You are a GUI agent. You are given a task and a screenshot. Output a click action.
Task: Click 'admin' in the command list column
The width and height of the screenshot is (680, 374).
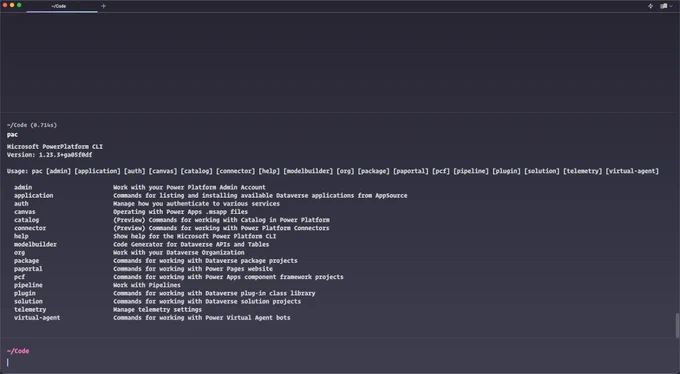23,187
